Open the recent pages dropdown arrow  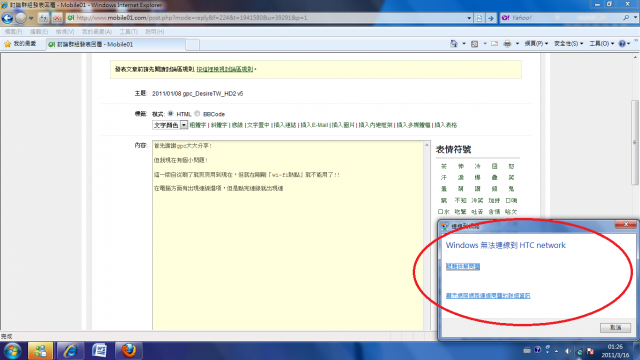tap(31, 18)
